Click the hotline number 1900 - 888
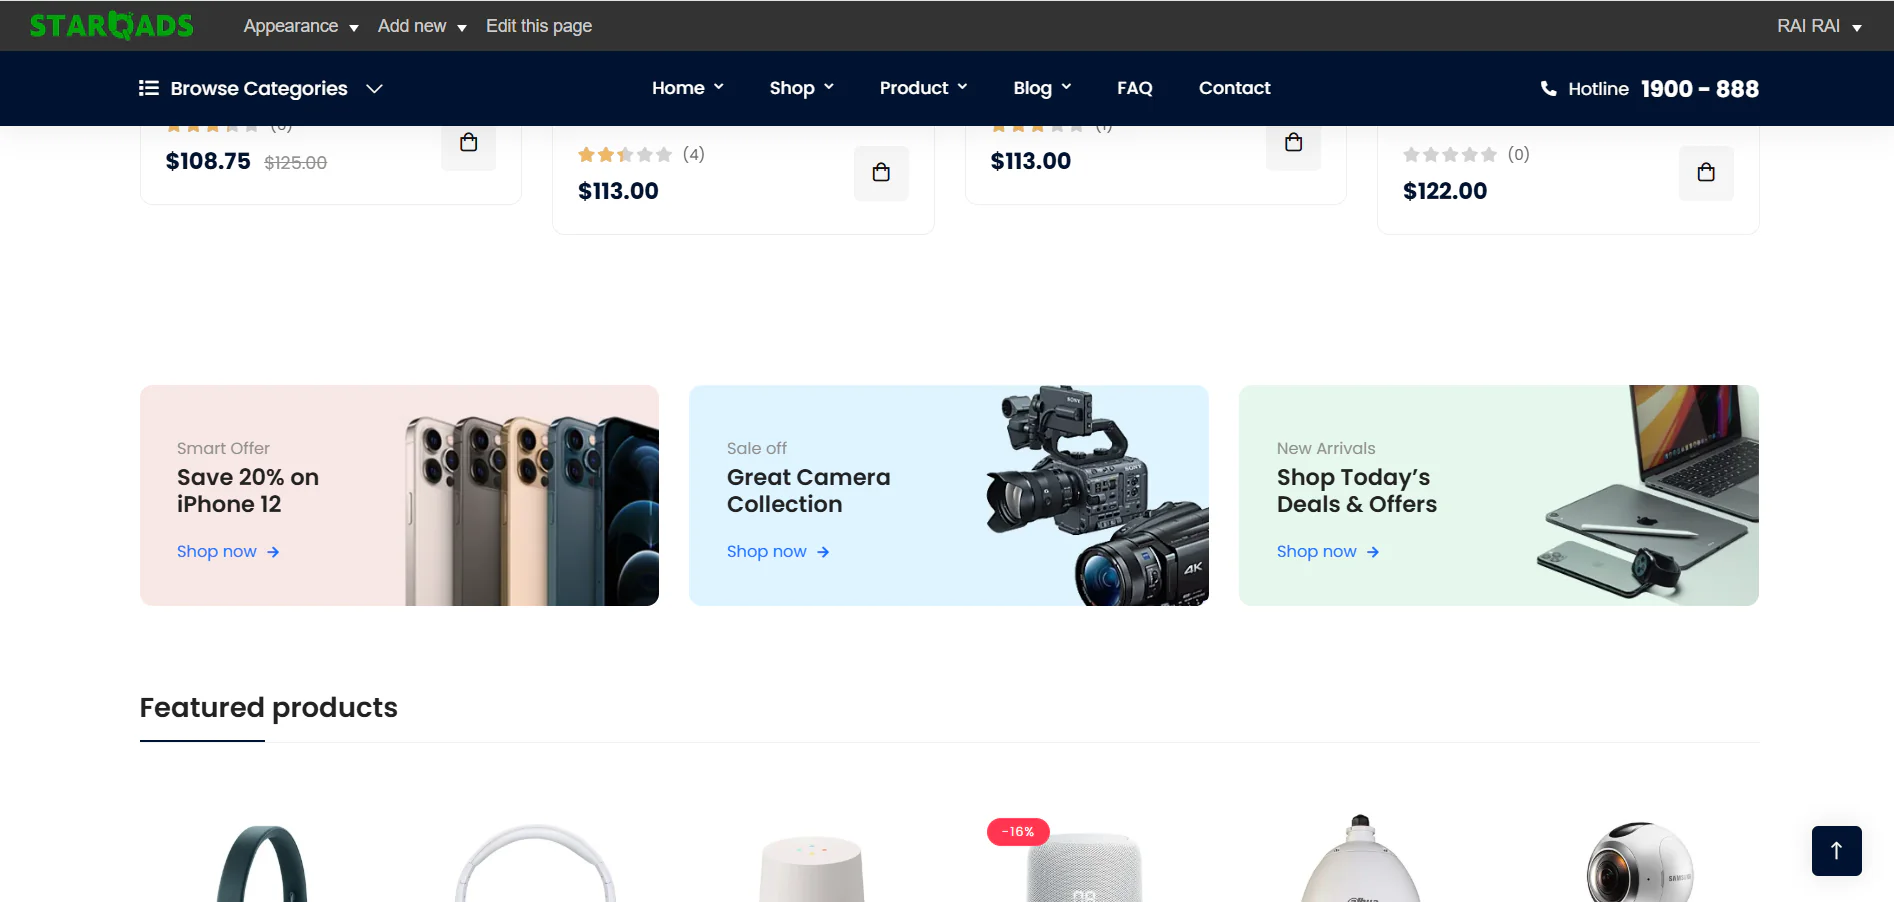The image size is (1894, 902). pyautogui.click(x=1700, y=89)
